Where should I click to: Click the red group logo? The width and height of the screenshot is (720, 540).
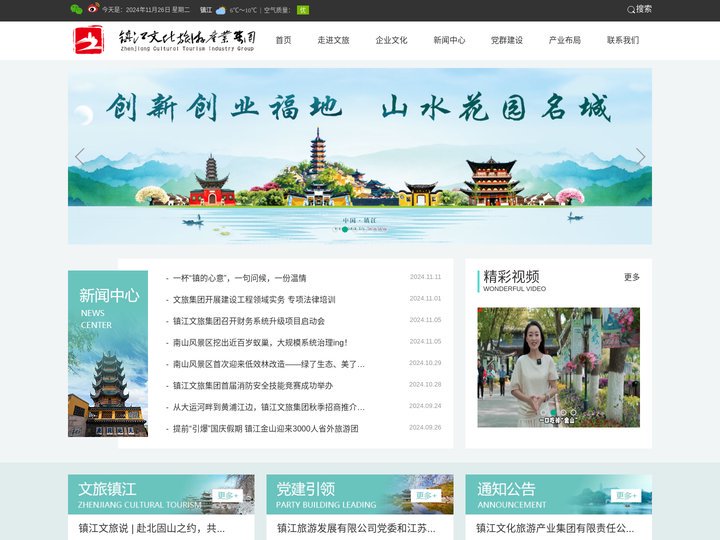pos(89,39)
